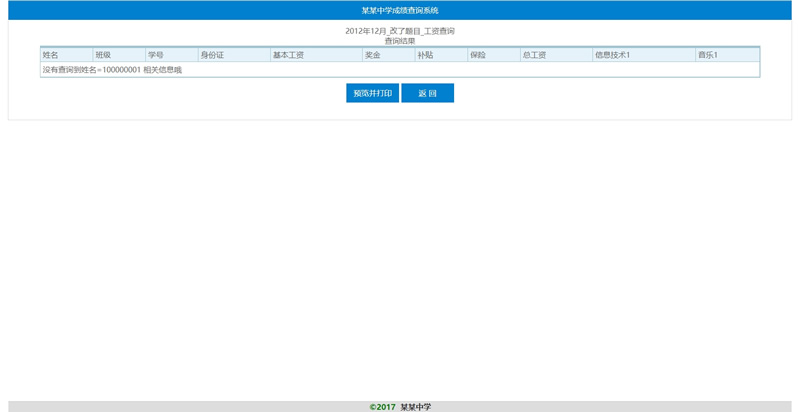Select the 姓名 column header
The height and width of the screenshot is (412, 800).
pos(67,55)
